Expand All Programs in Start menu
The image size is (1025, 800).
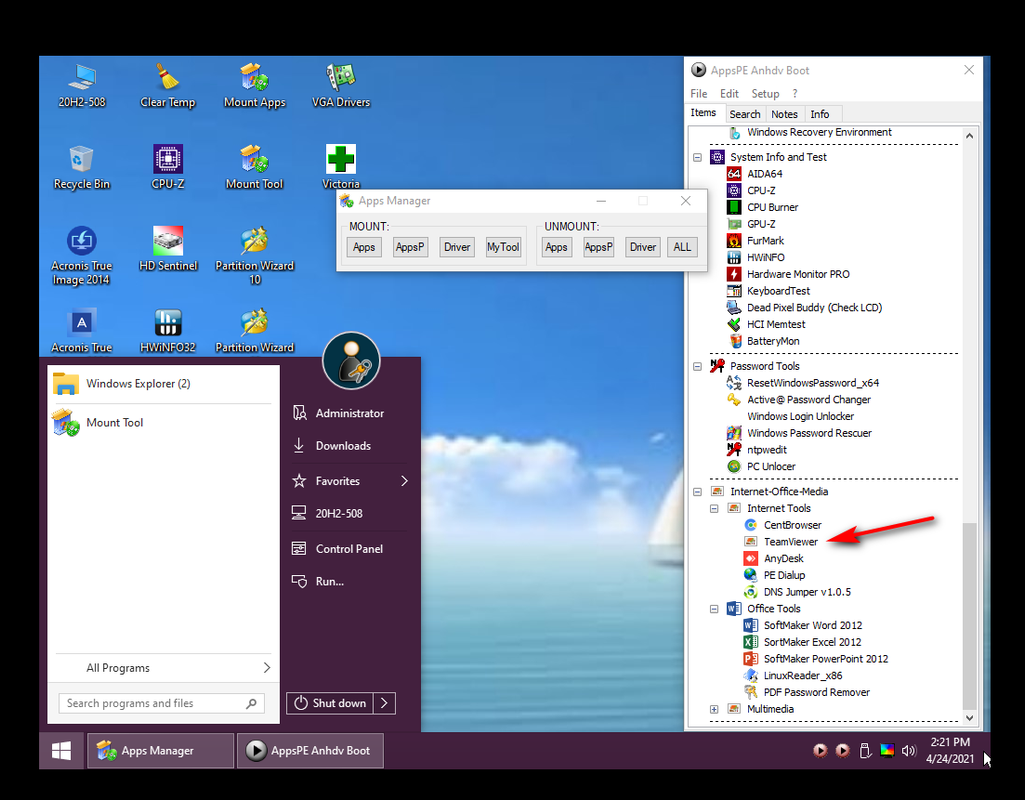click(x=163, y=668)
